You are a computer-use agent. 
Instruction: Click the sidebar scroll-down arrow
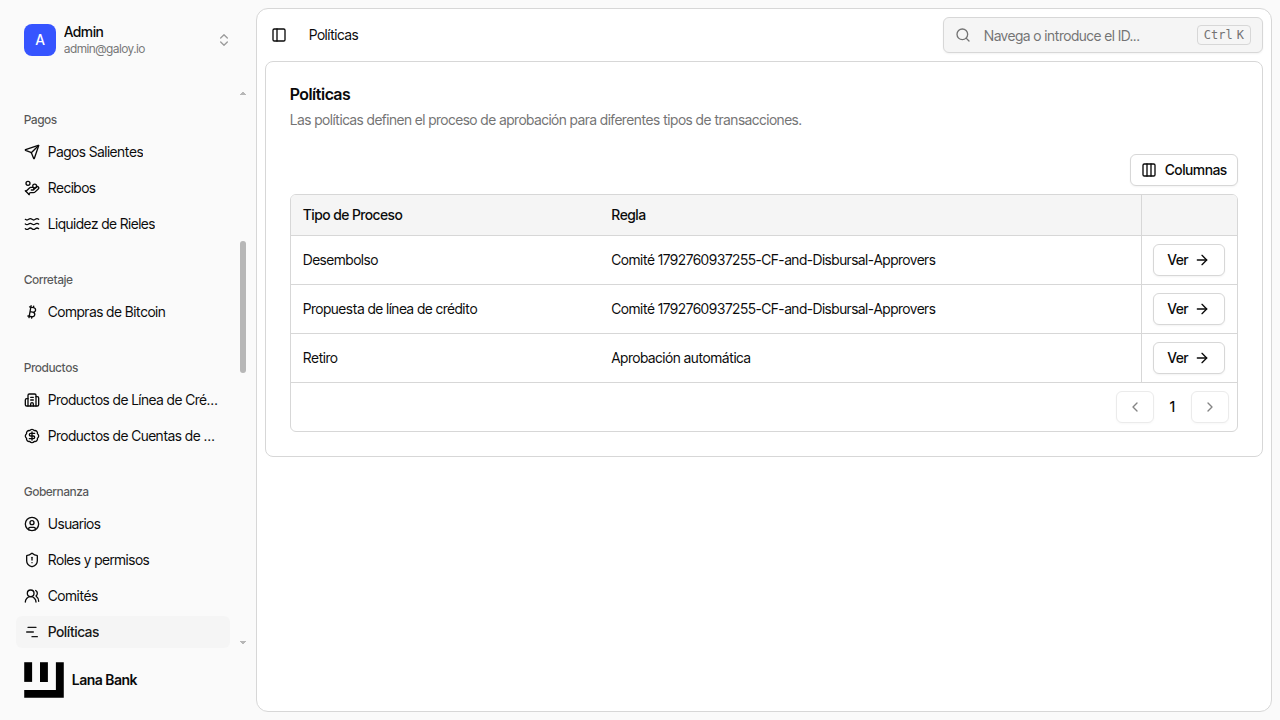point(243,643)
